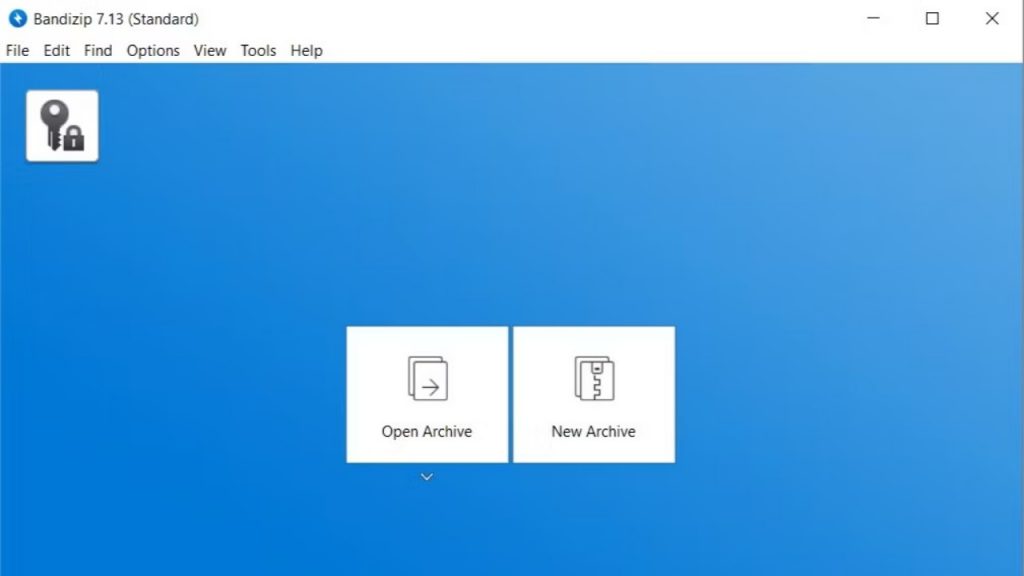Maximize the Bandizip window
This screenshot has height=576, width=1024.
coord(932,19)
